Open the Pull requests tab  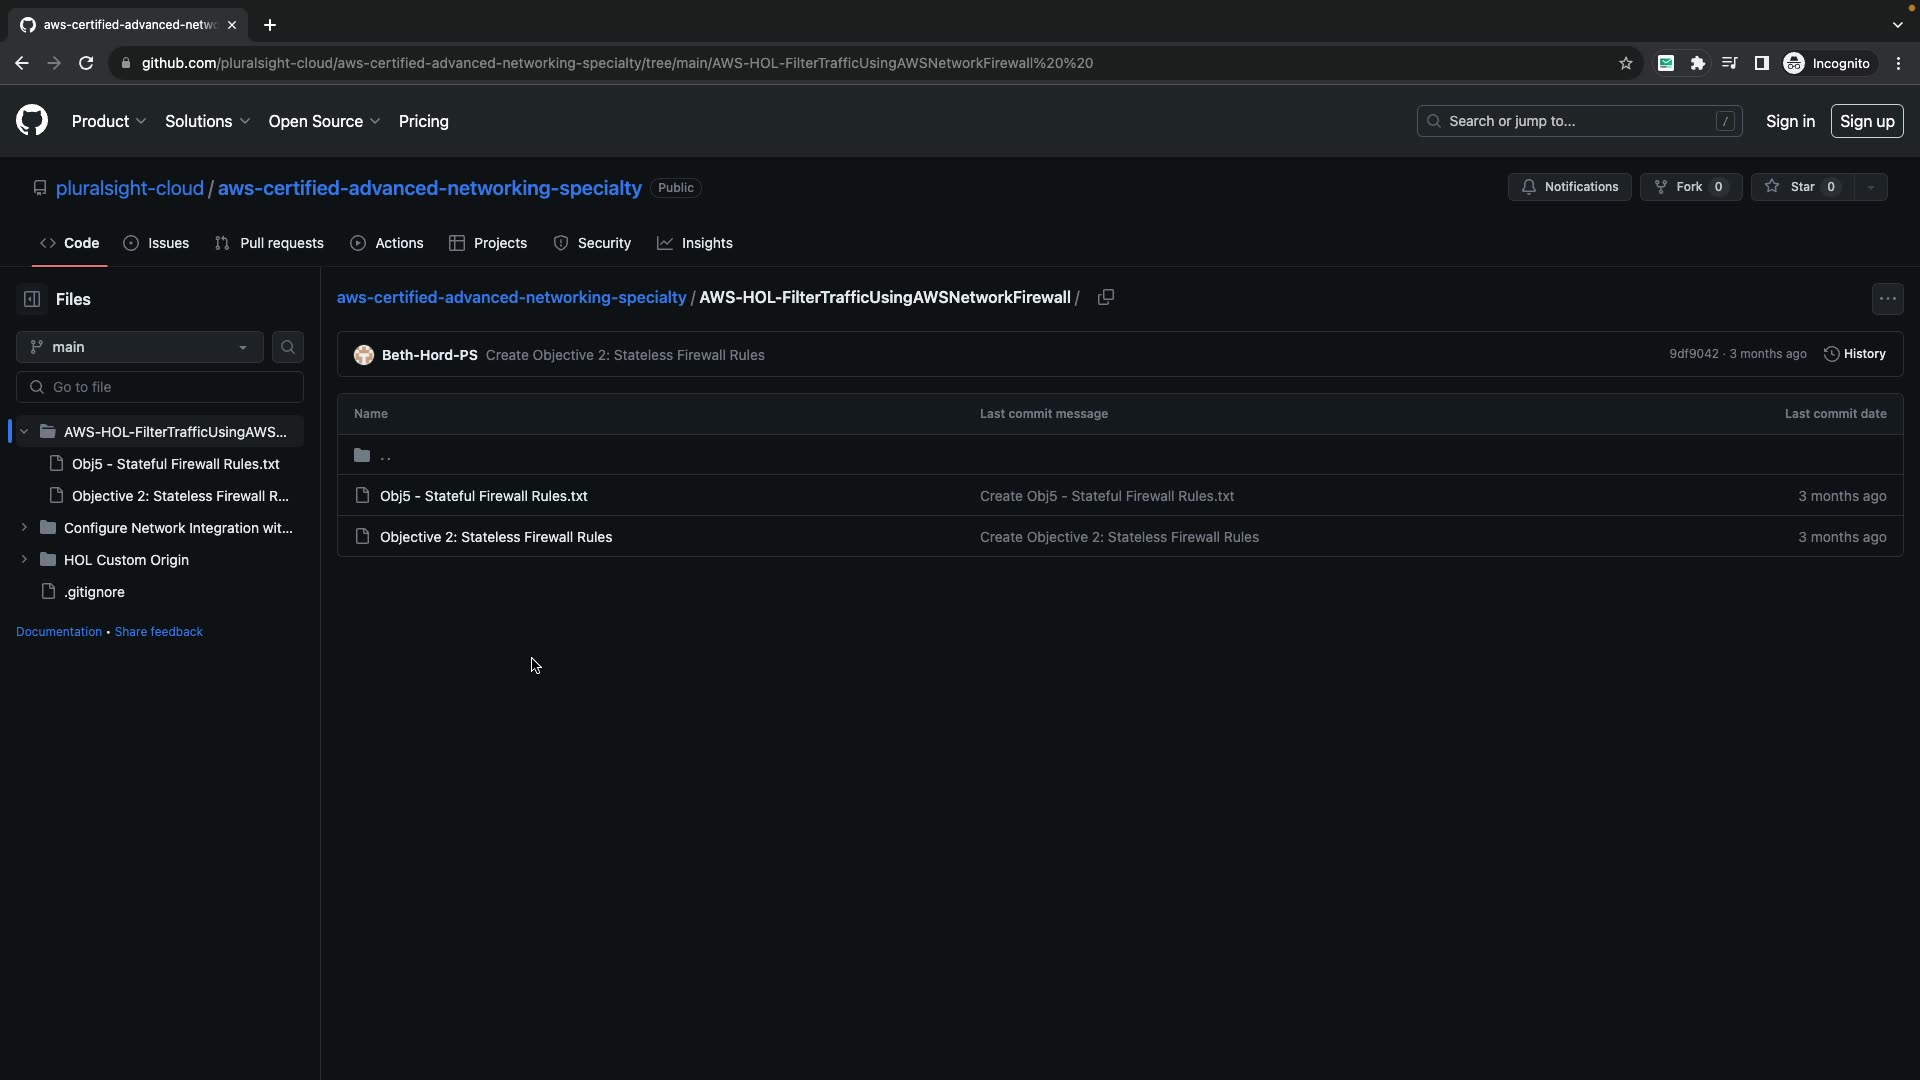269,243
